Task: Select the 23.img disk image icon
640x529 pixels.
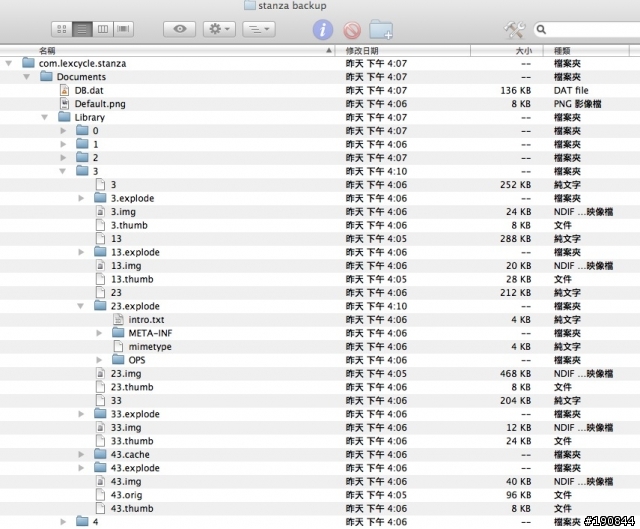Action: point(100,373)
